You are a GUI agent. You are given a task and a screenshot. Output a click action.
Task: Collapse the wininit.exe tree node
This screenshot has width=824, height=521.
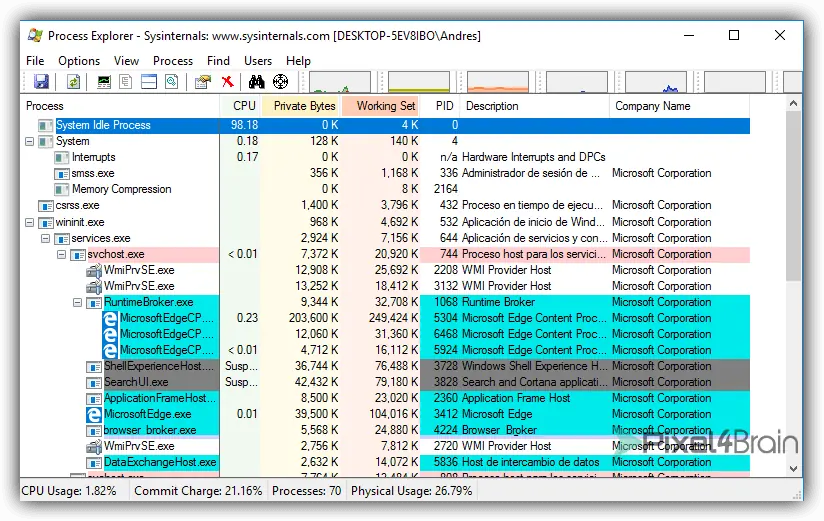29,222
